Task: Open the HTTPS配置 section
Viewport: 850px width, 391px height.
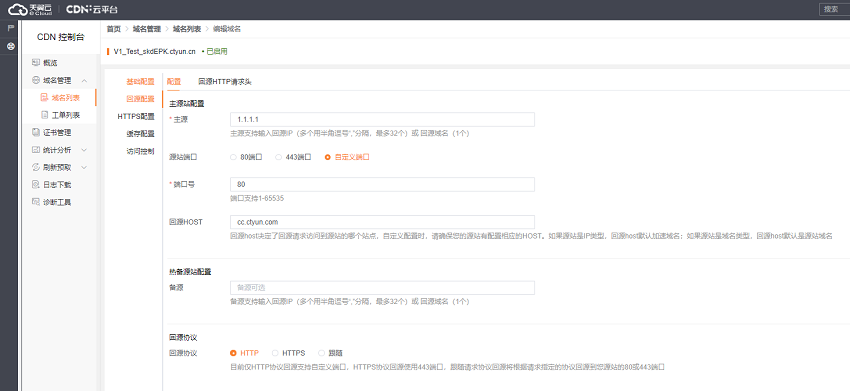Action: pos(136,116)
